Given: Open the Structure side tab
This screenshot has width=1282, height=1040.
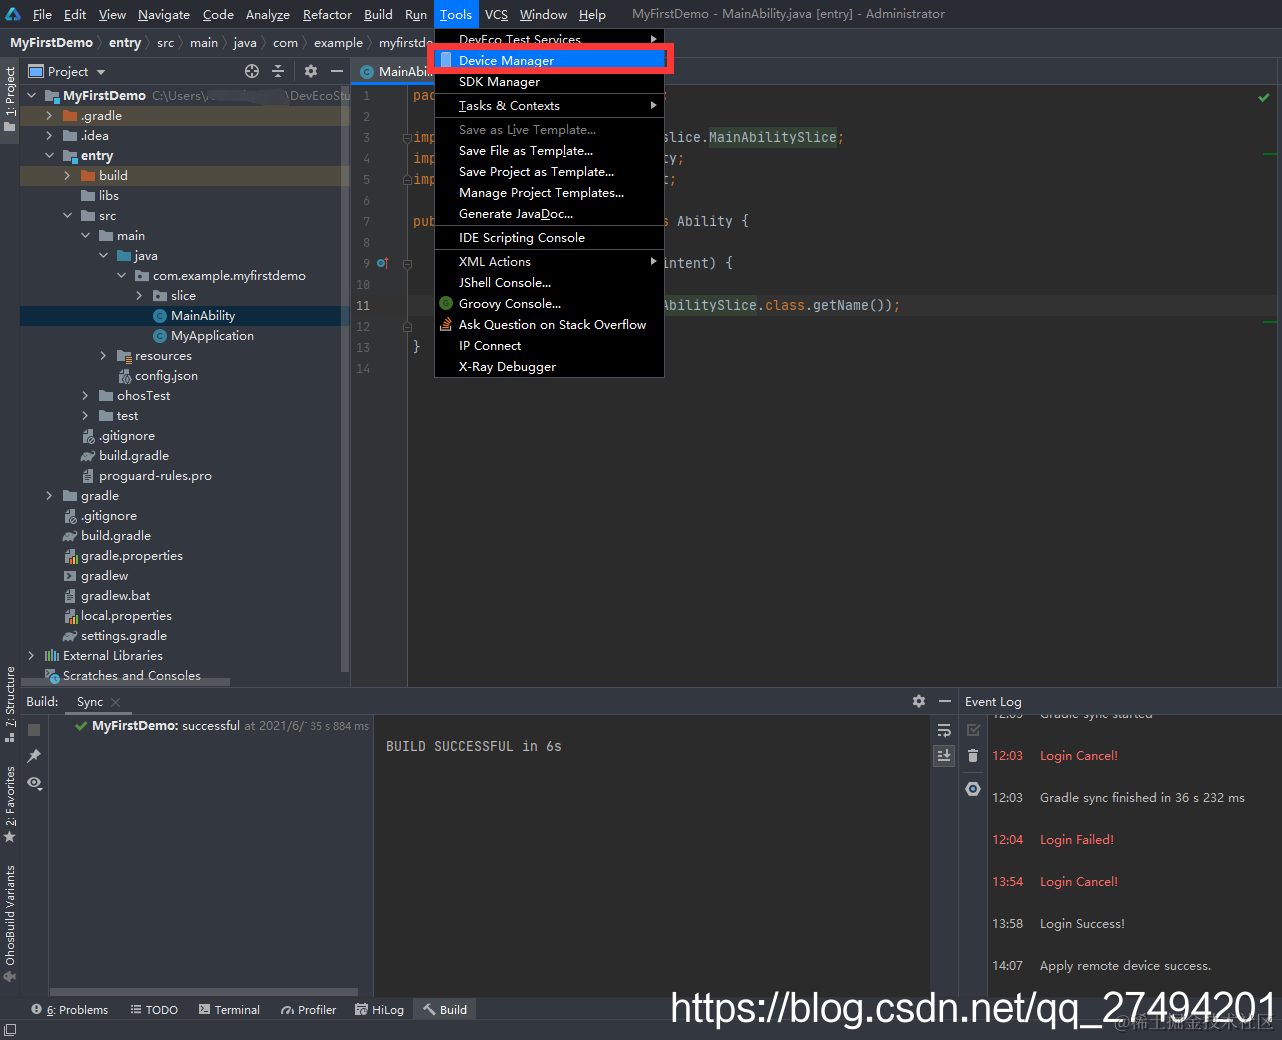Looking at the screenshot, I should click(10, 703).
